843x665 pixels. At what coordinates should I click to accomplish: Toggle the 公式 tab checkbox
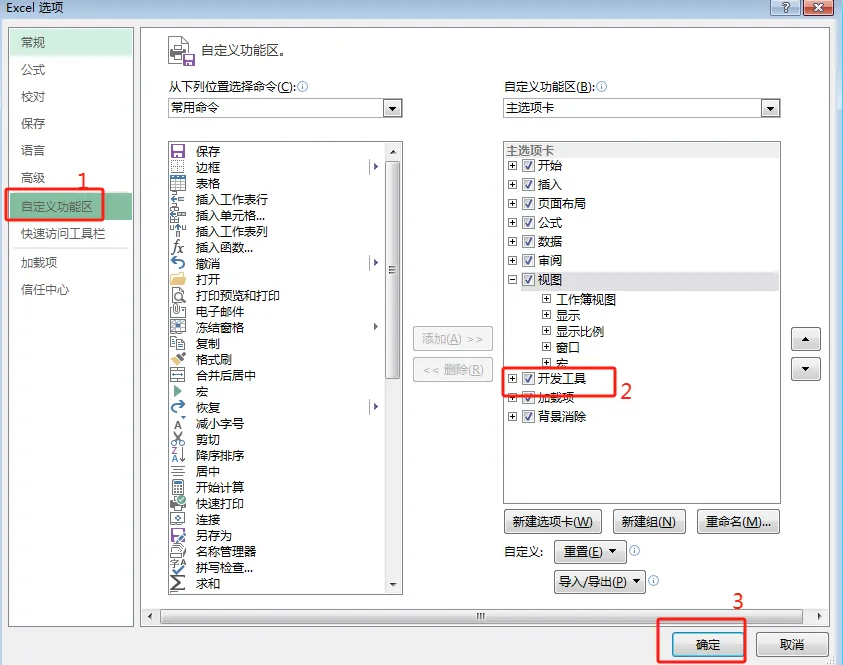(528, 223)
